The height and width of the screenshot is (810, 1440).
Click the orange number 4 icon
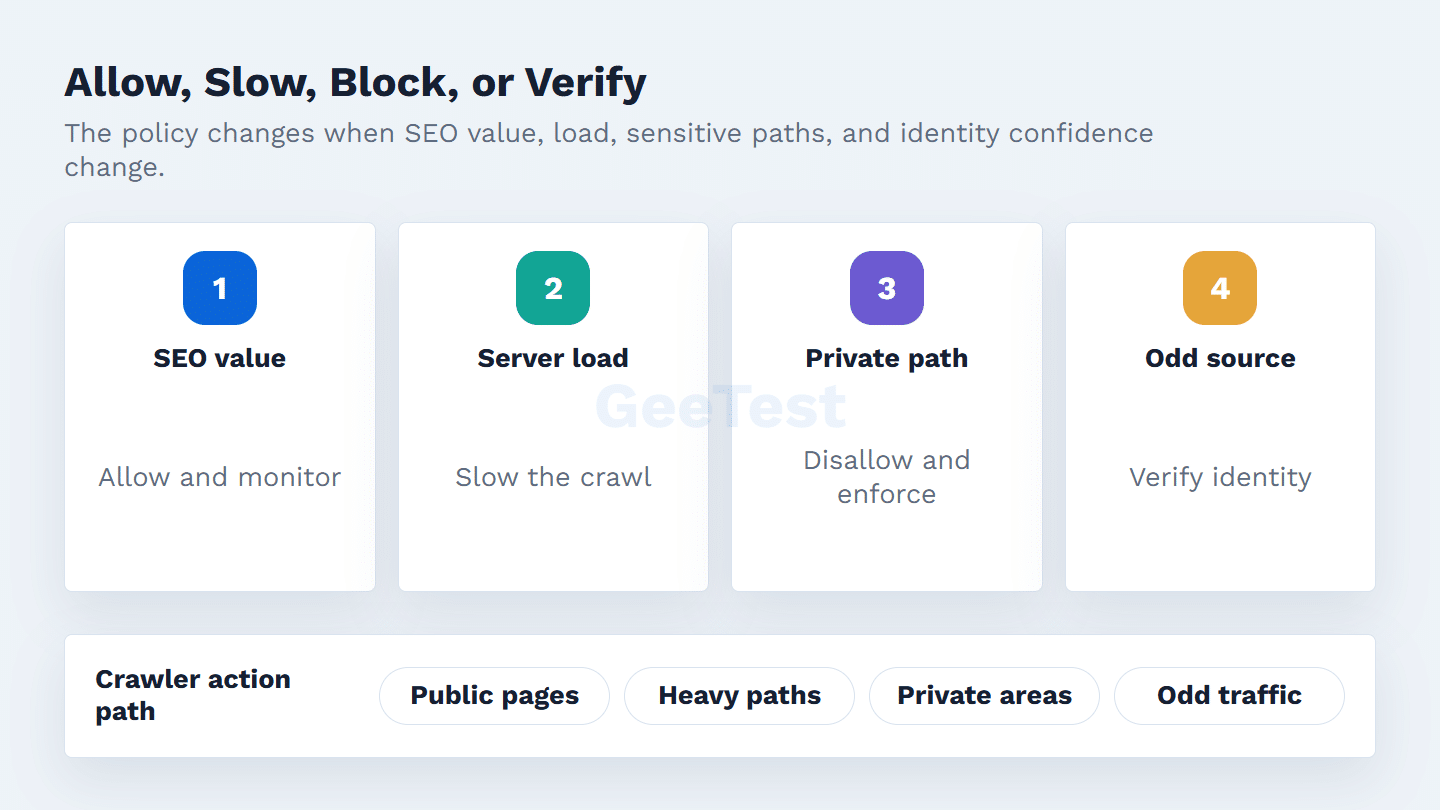point(1220,288)
